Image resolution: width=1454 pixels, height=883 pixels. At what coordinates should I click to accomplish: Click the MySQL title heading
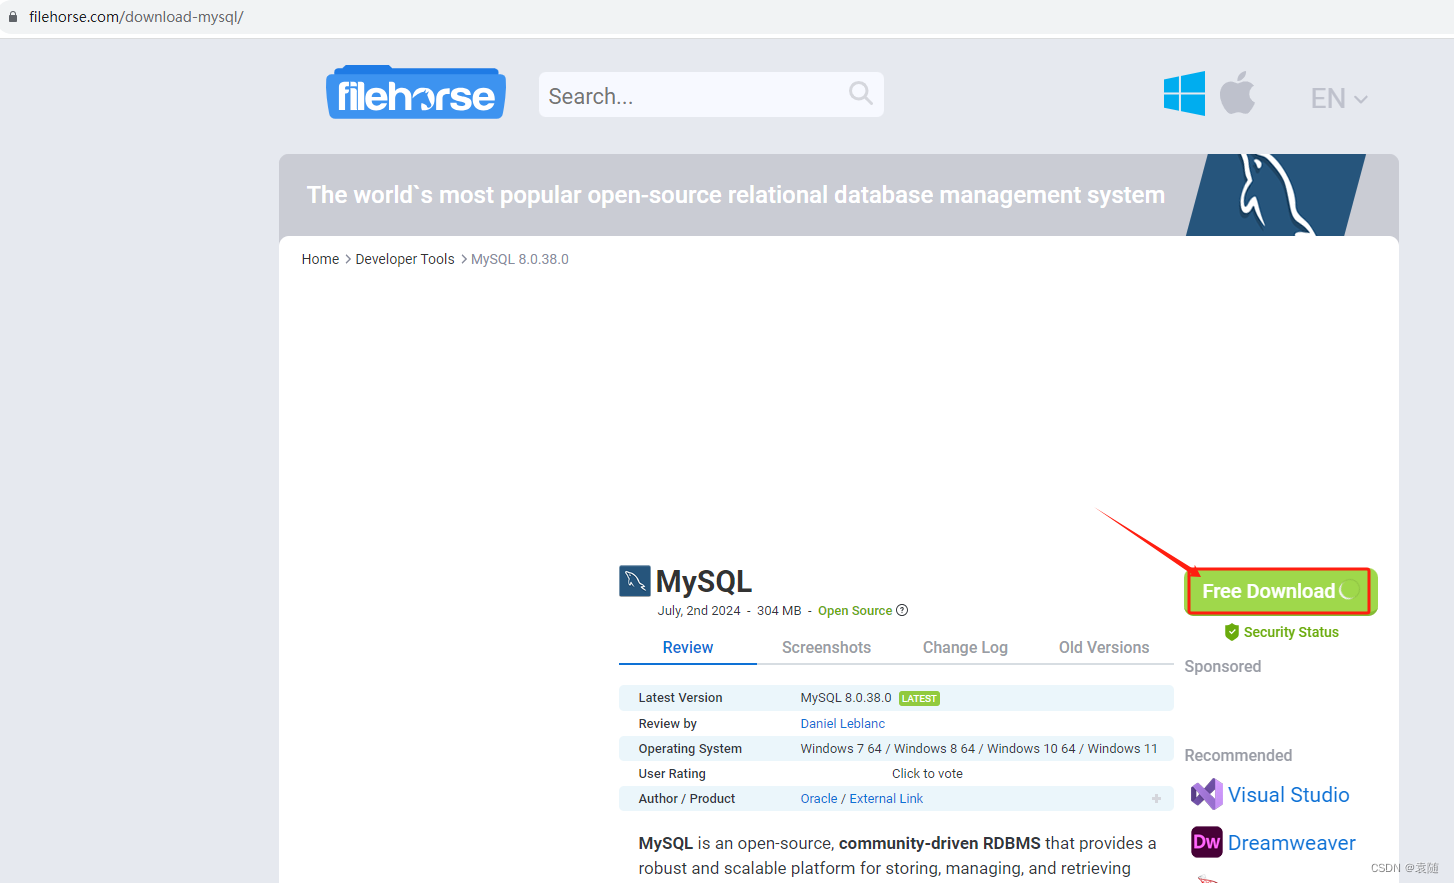tap(704, 581)
